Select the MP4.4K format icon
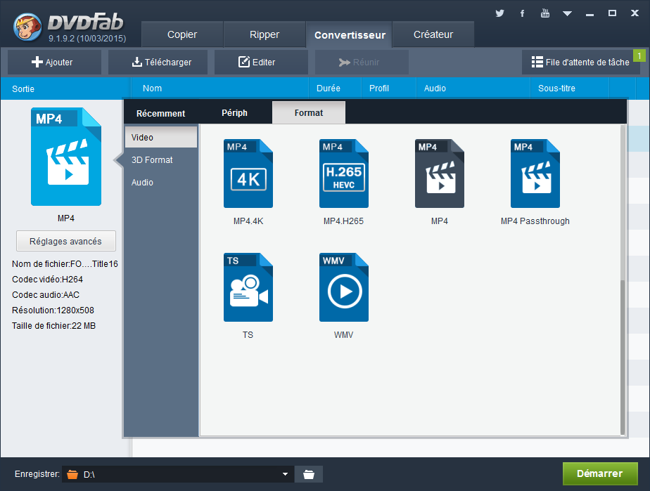650x491 pixels. (248, 174)
